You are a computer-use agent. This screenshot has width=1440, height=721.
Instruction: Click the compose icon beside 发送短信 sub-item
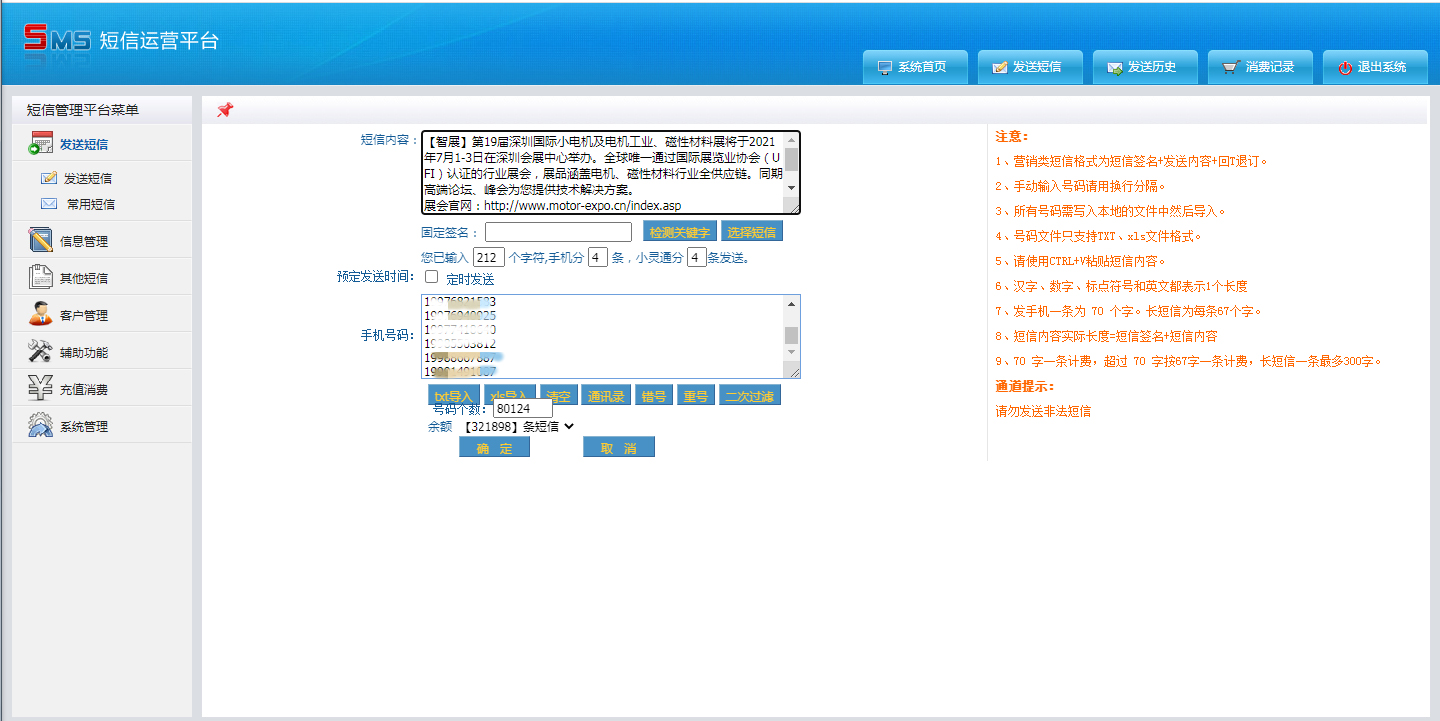coord(49,178)
